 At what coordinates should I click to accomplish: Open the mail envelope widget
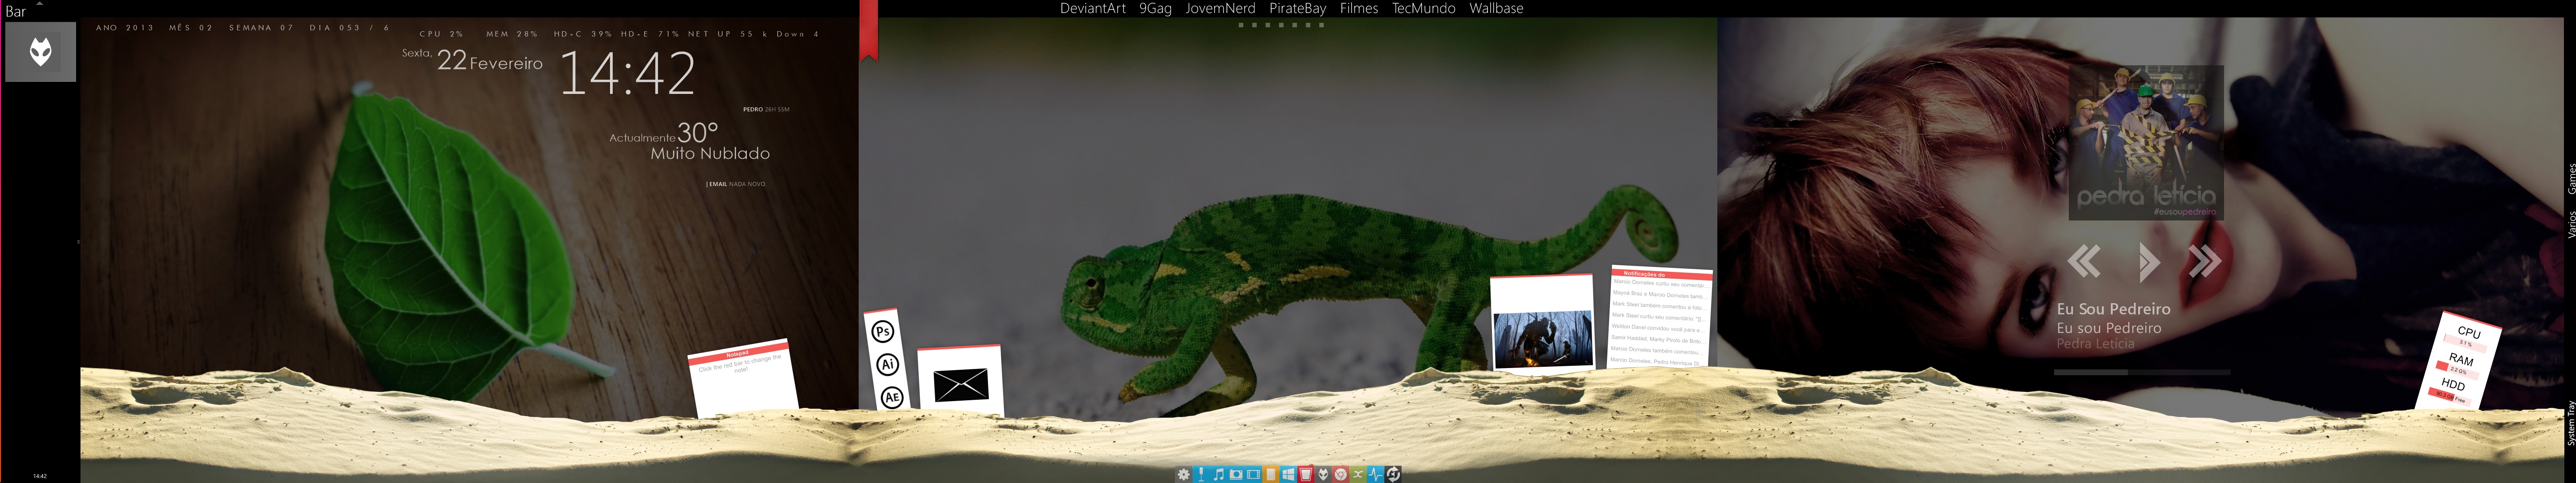pyautogui.click(x=961, y=384)
